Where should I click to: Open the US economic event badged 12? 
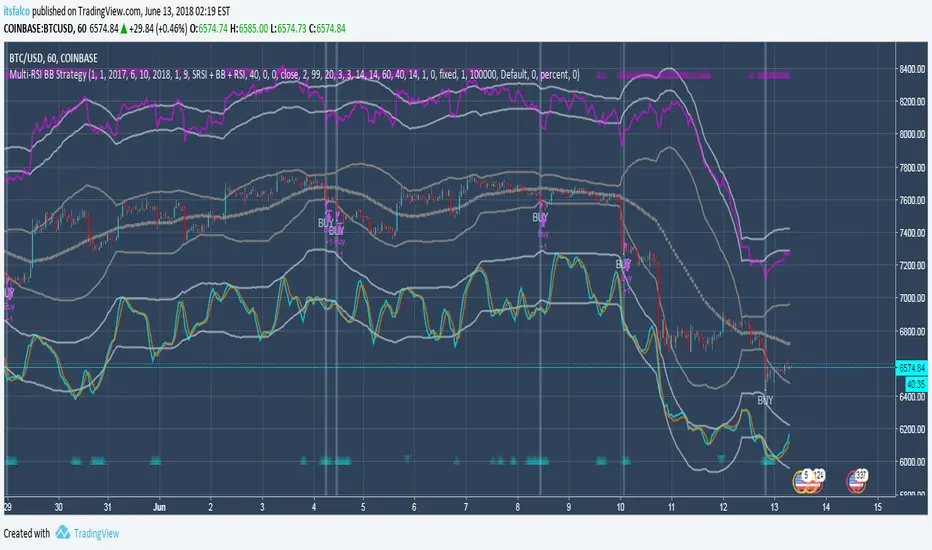[x=816, y=481]
